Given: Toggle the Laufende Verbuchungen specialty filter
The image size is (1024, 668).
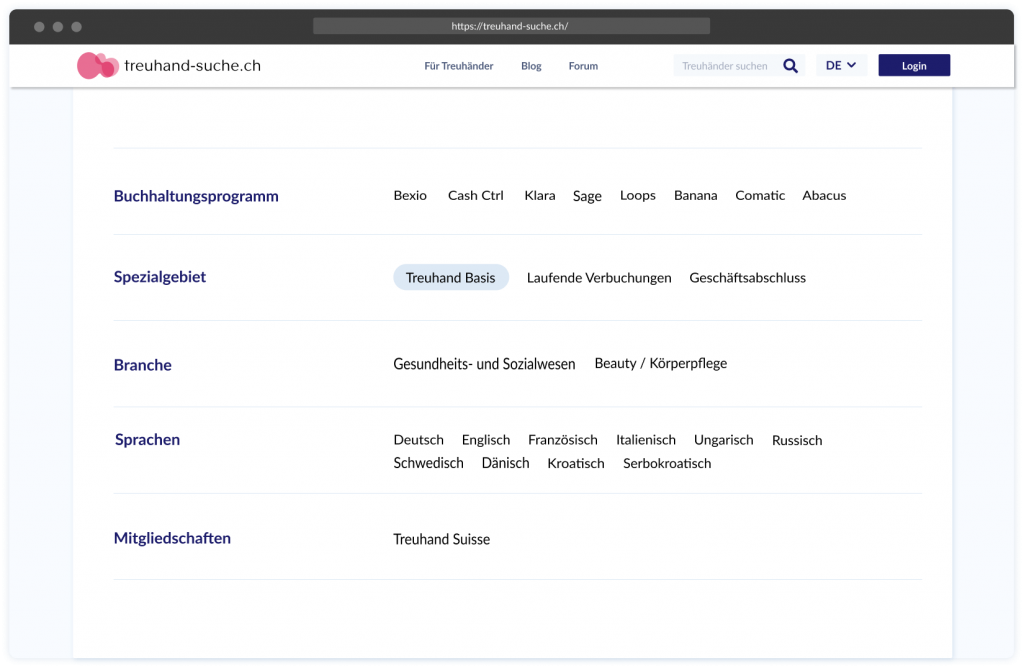Looking at the screenshot, I should click(599, 278).
